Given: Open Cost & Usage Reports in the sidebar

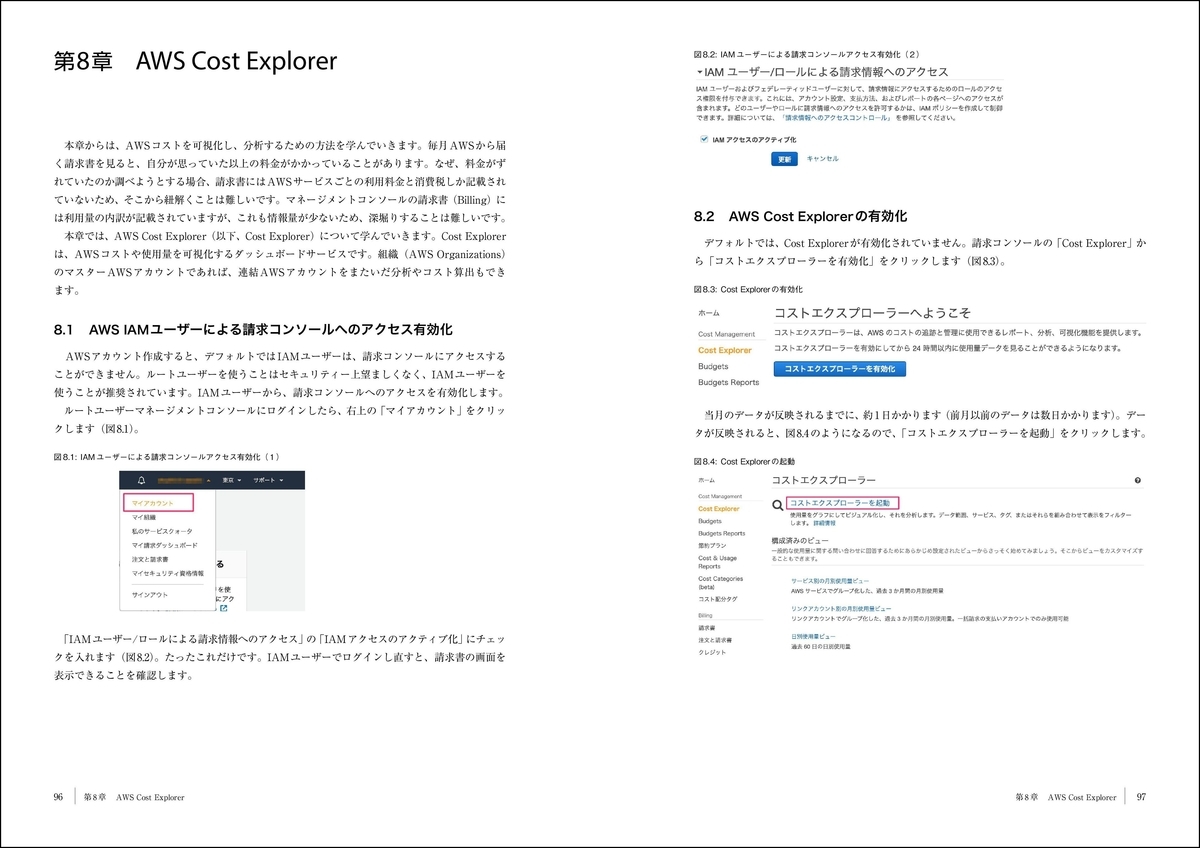Looking at the screenshot, I should (718, 562).
